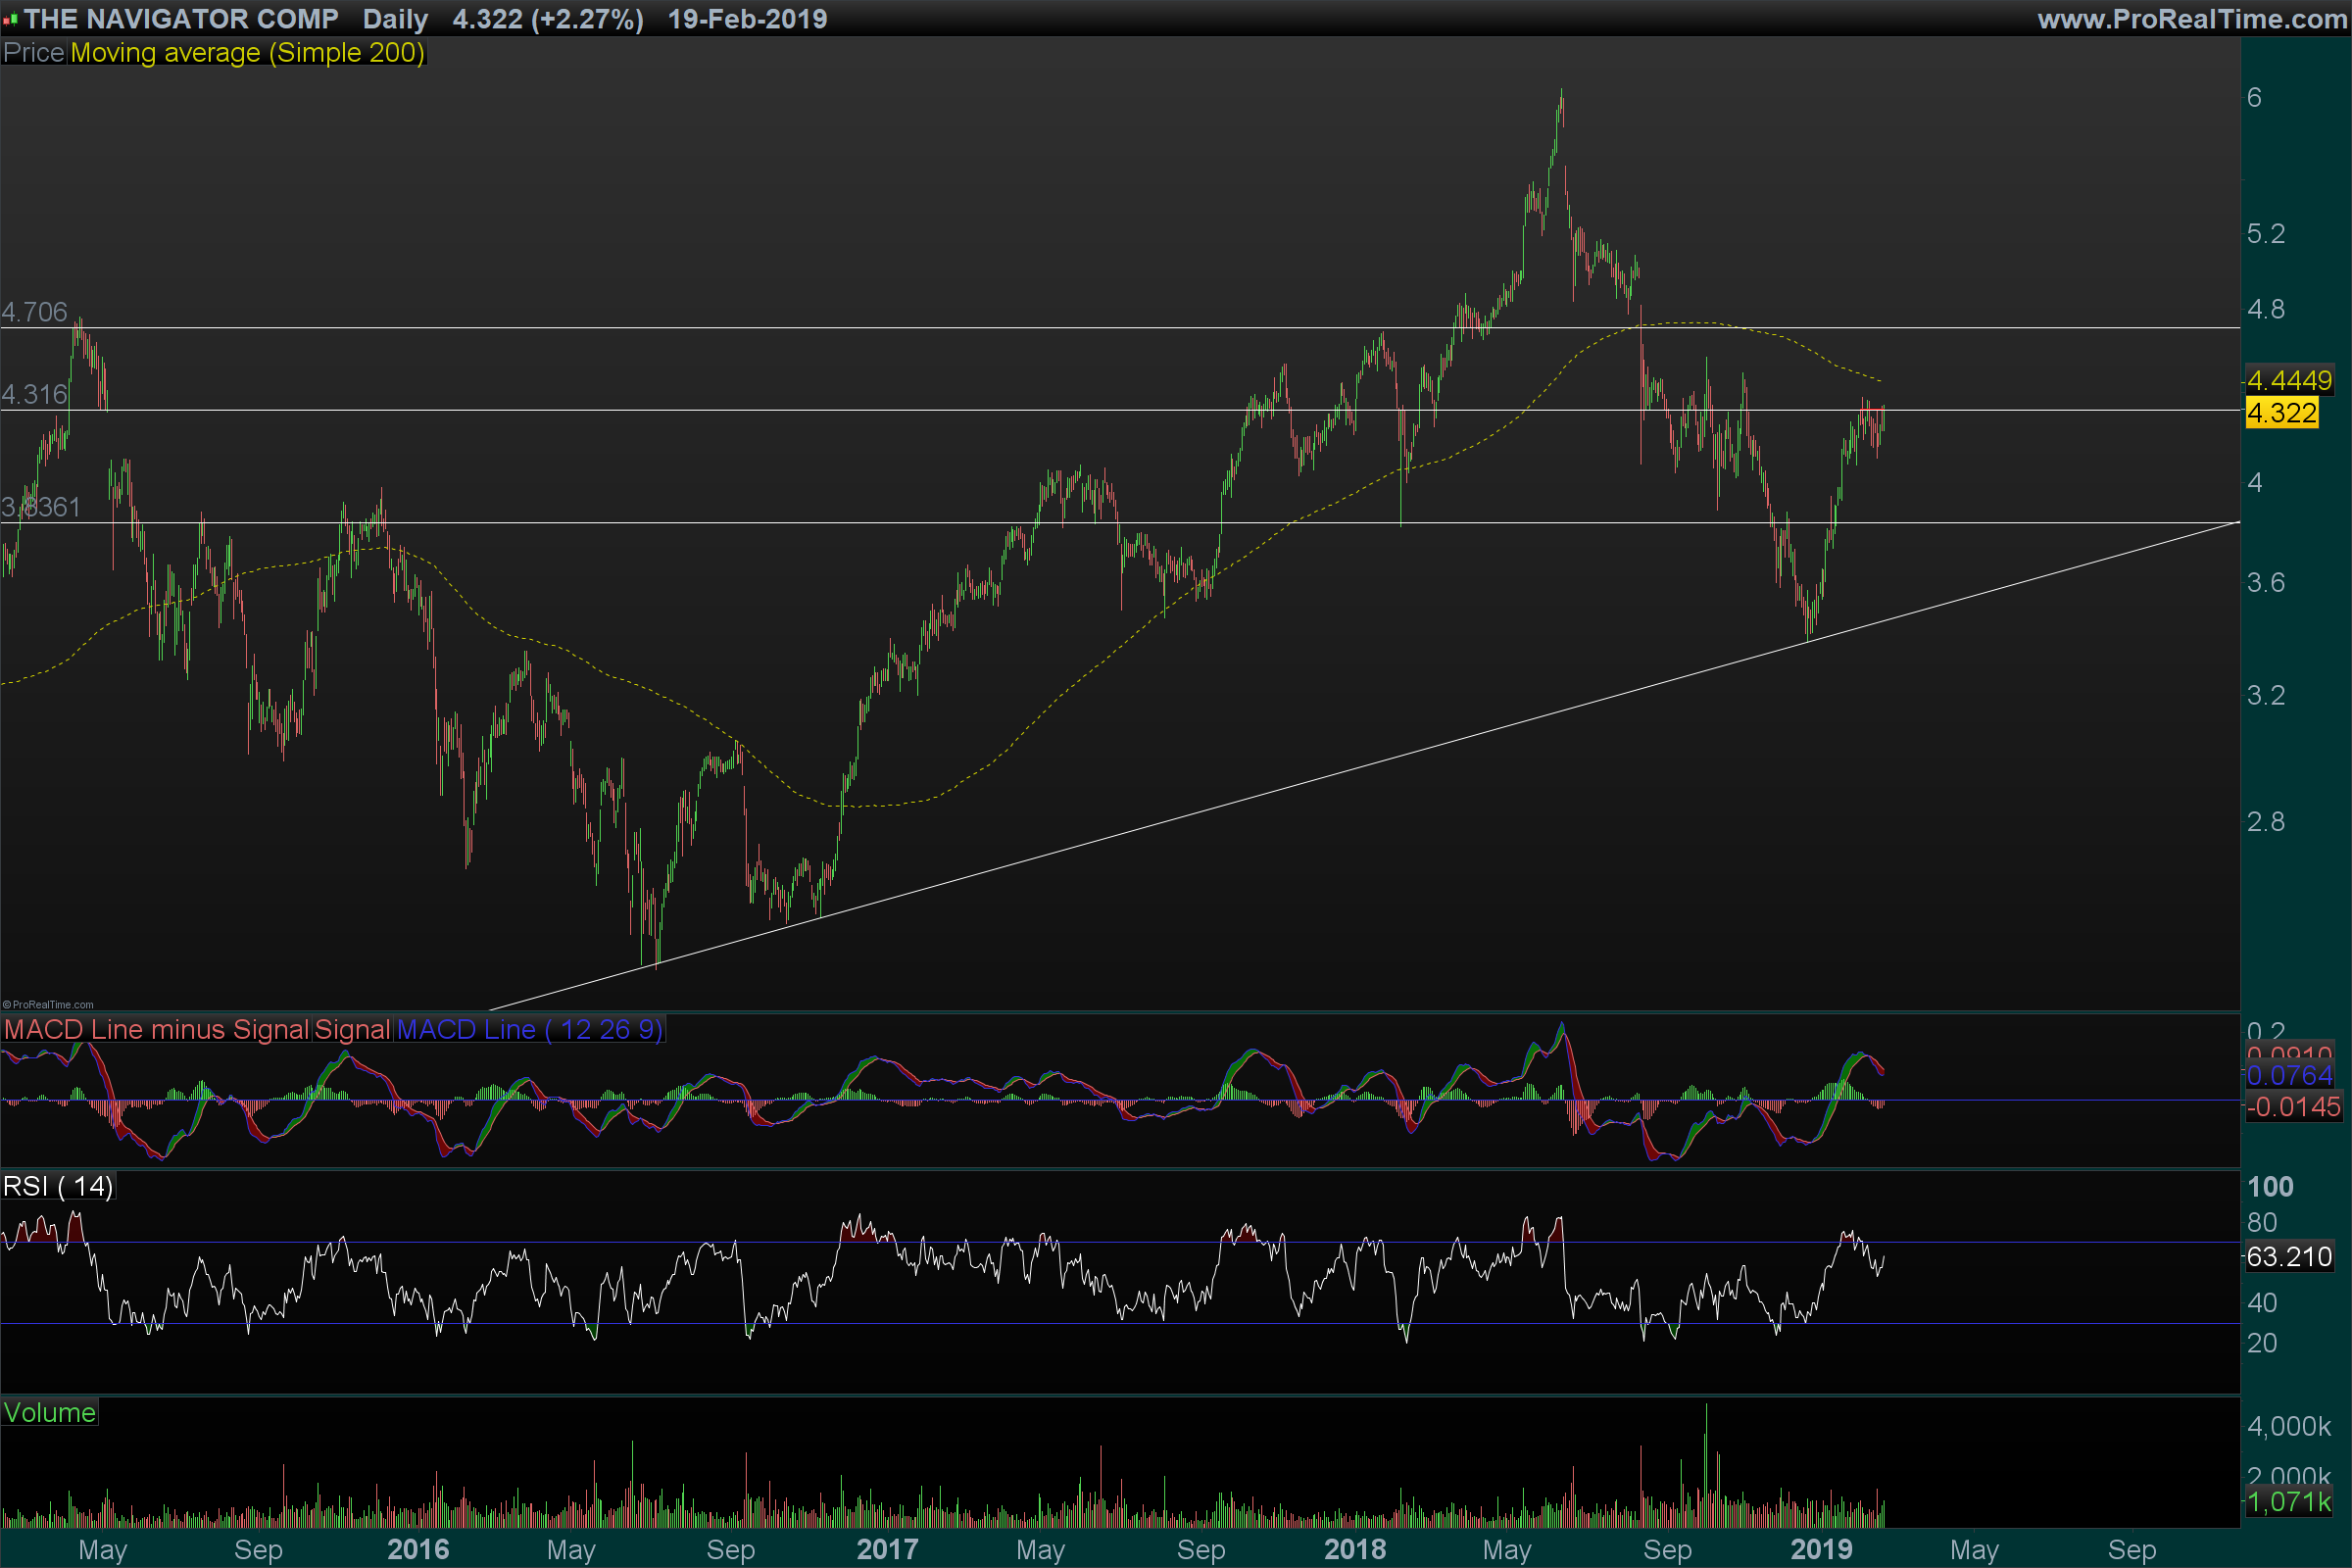Select the blue MACD Line (12 26 9) label
This screenshot has width=2352, height=1568.
[529, 1030]
